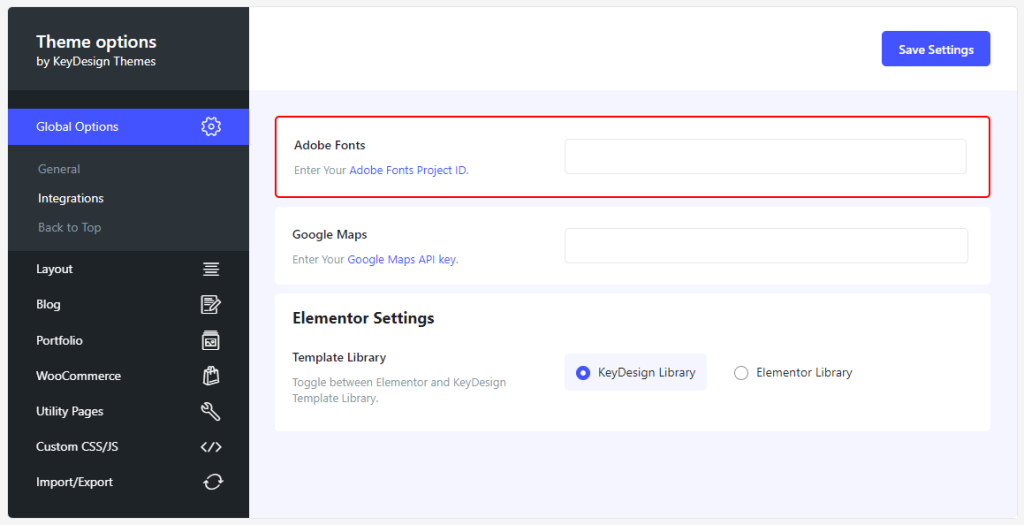Select the Elementor Library radio option
1024x525 pixels.
click(793, 372)
